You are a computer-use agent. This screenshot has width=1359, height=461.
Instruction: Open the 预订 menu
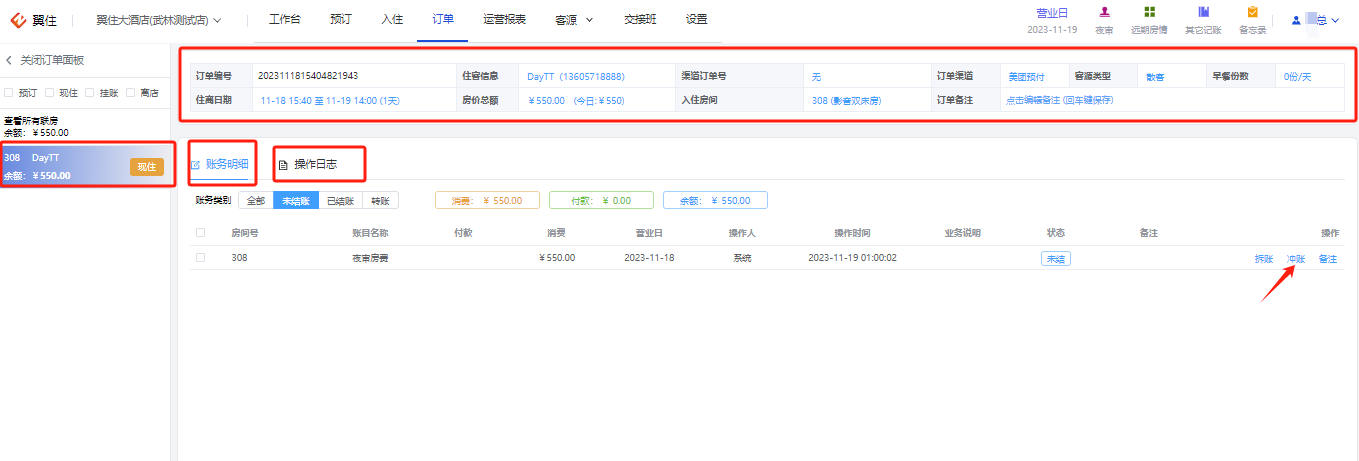pyautogui.click(x=341, y=20)
